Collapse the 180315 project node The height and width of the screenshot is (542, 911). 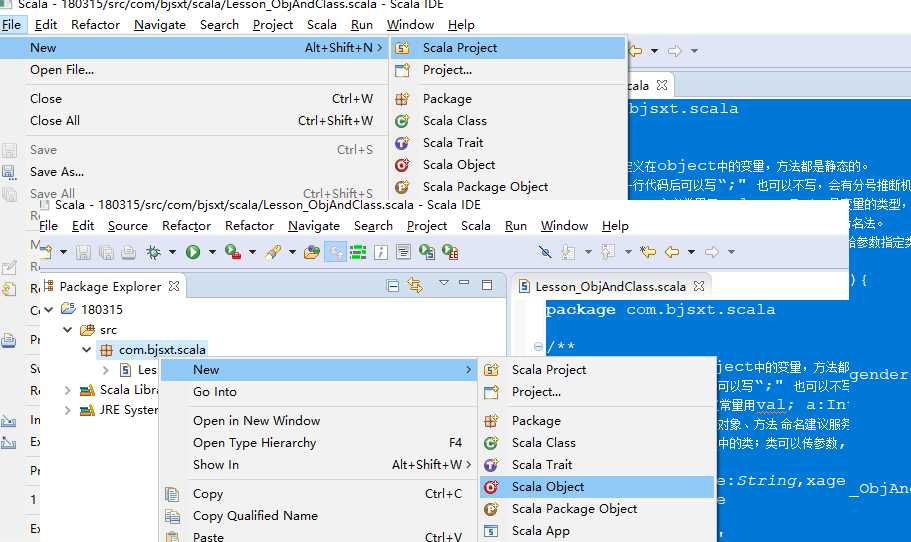click(x=49, y=310)
